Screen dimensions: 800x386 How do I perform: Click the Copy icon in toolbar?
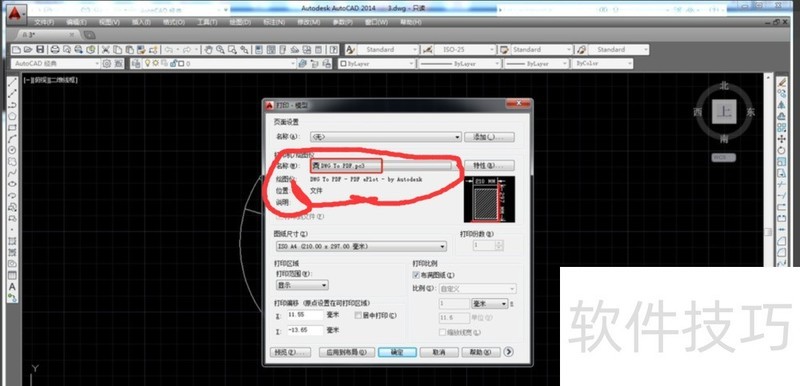117,49
